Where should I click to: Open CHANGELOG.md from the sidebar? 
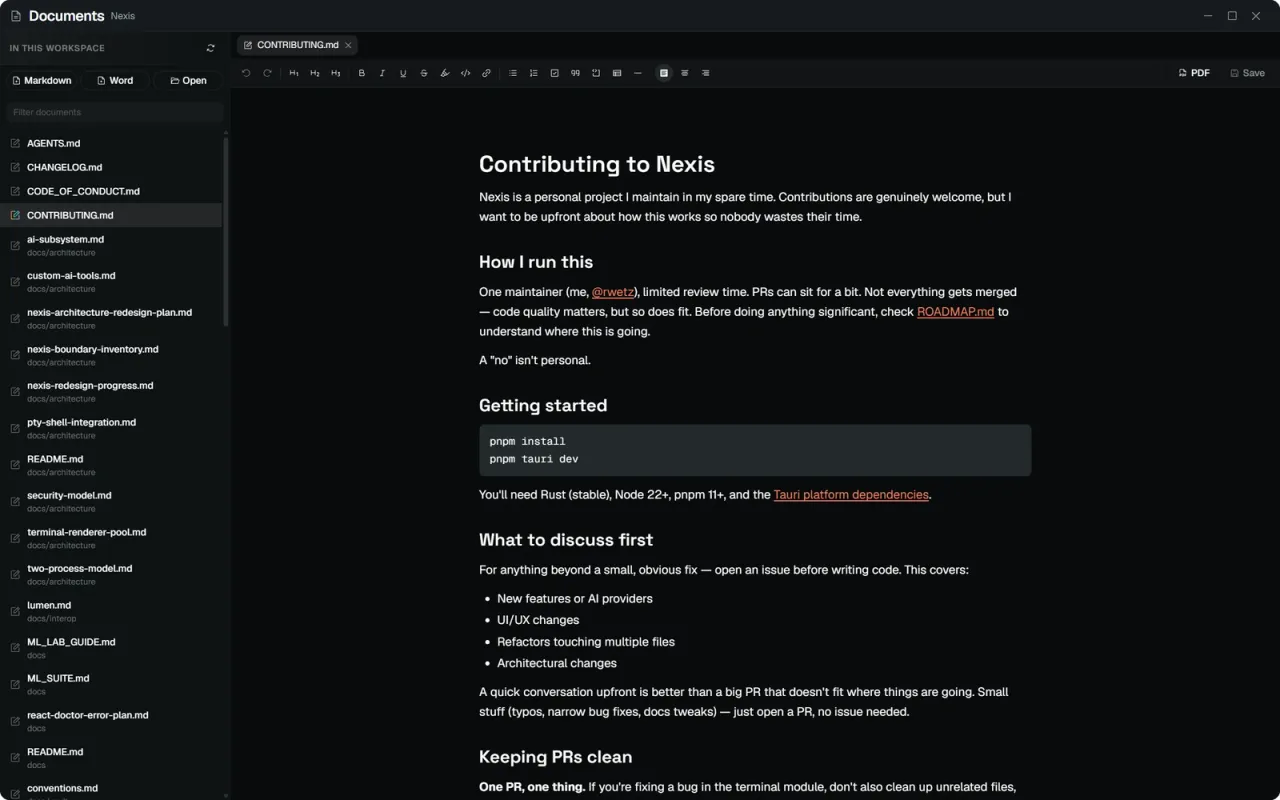tap(111, 167)
